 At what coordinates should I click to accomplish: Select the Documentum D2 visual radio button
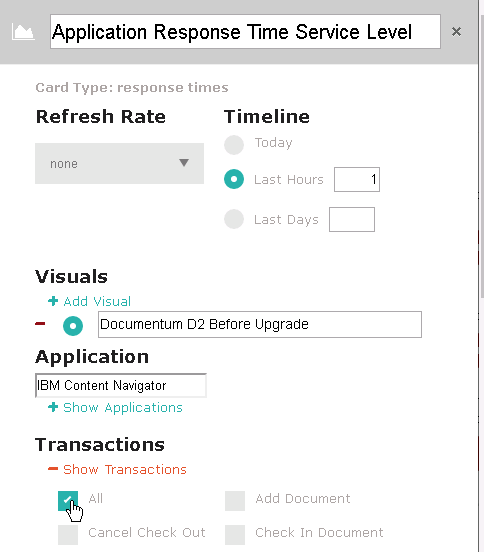point(73,326)
